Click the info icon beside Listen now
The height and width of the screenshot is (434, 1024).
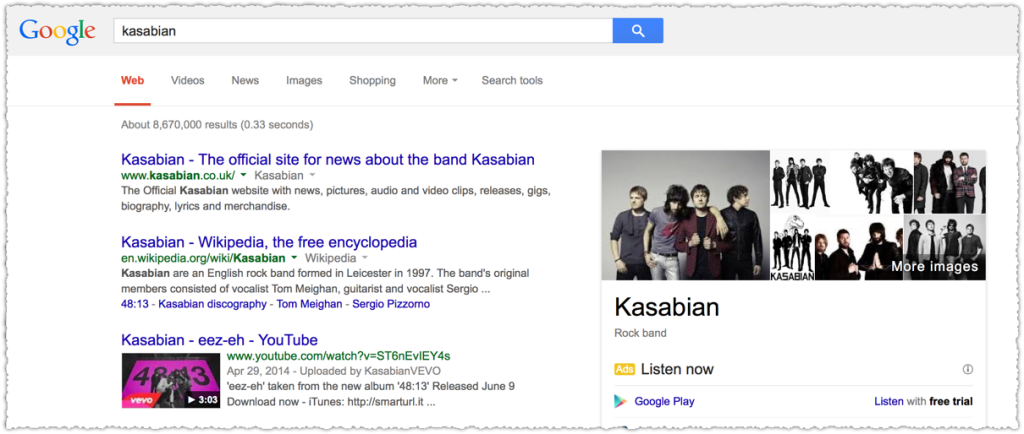(967, 369)
